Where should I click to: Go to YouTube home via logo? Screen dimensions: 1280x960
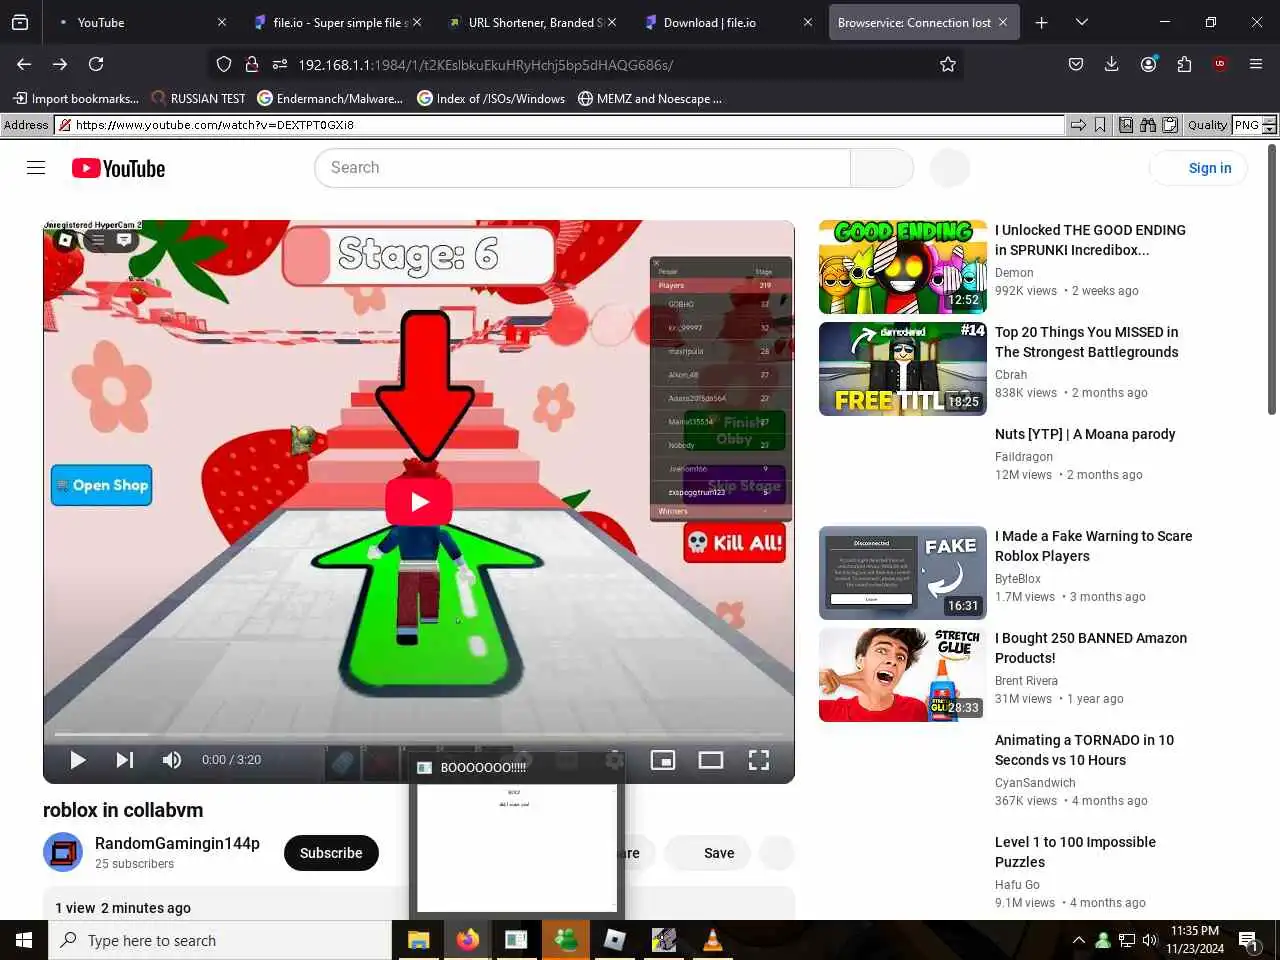point(118,168)
